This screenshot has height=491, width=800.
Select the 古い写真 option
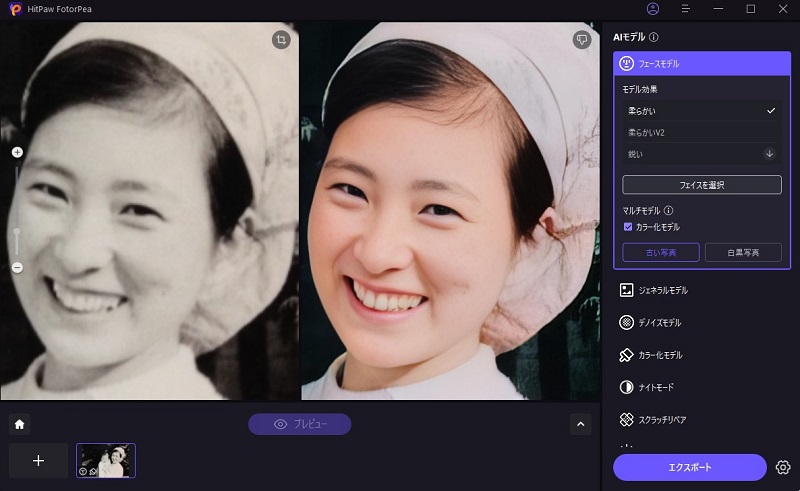(661, 253)
